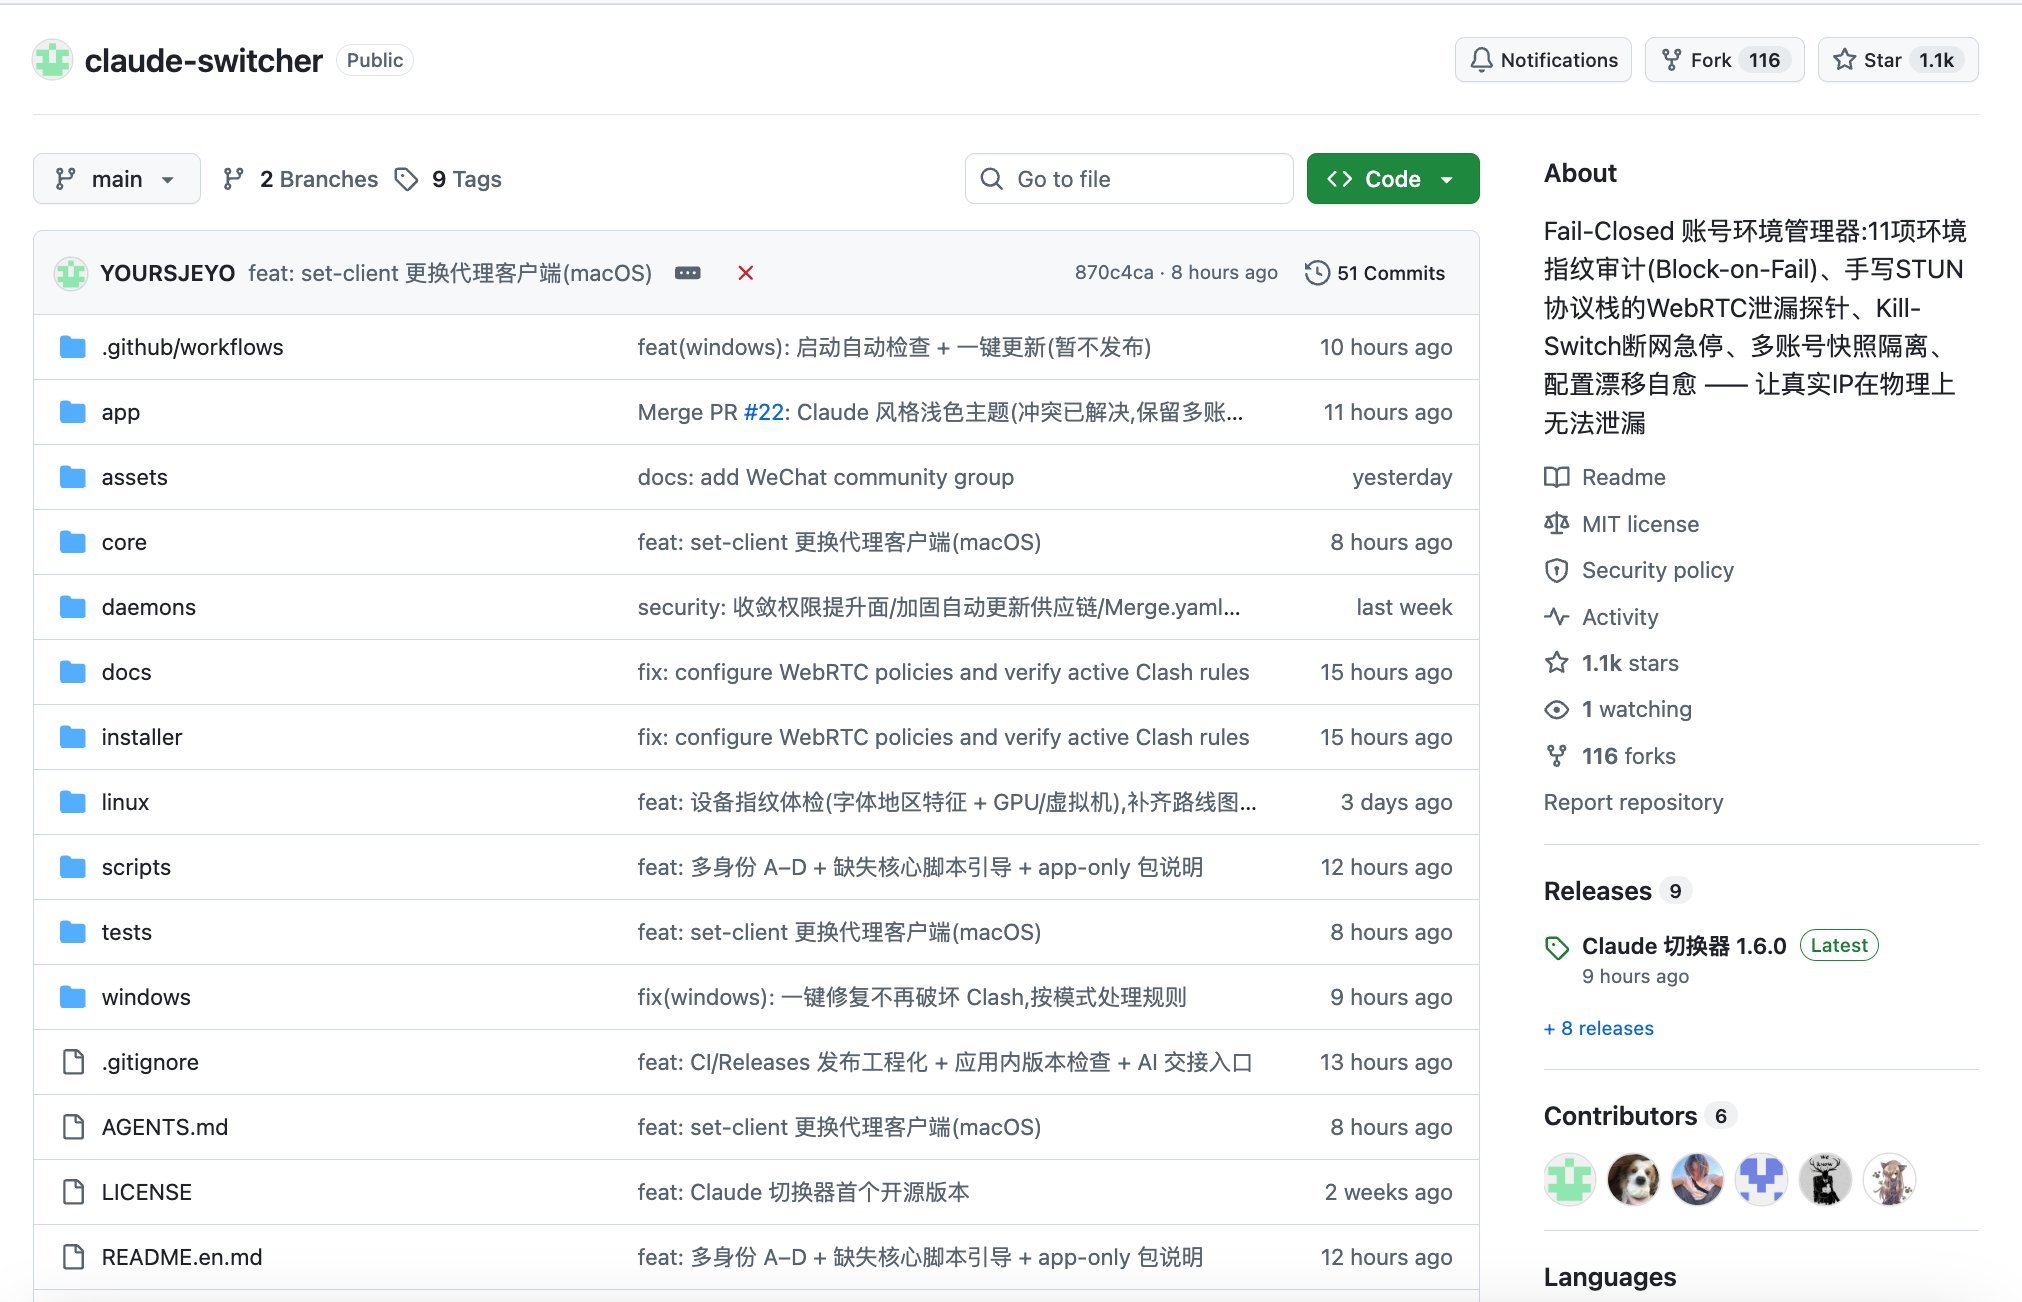
Task: Open the docs folder
Action: tap(127, 672)
